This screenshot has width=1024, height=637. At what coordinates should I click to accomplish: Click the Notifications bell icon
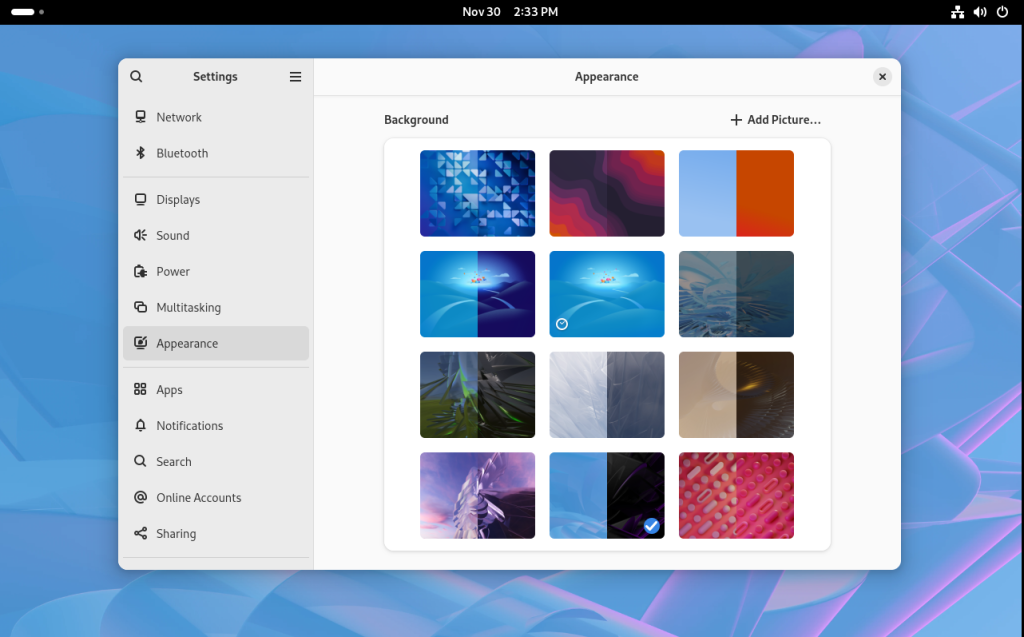click(140, 426)
